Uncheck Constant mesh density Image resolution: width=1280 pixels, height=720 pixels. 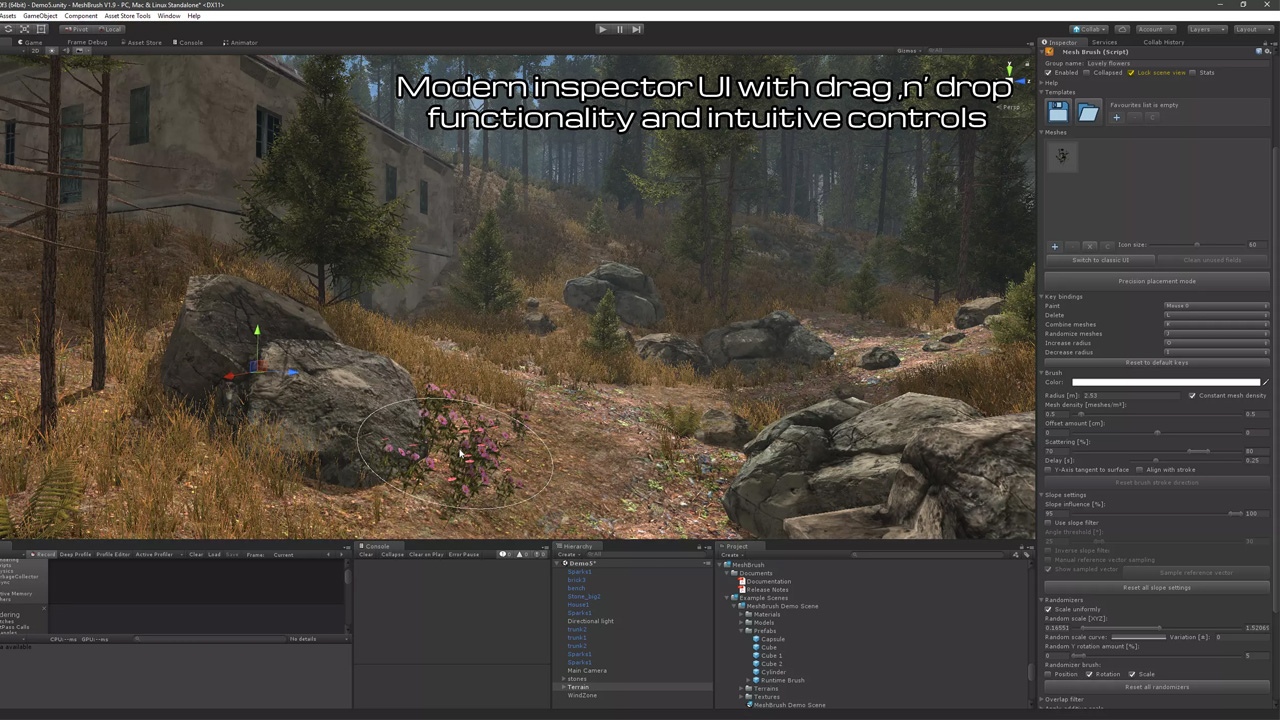coord(1192,396)
